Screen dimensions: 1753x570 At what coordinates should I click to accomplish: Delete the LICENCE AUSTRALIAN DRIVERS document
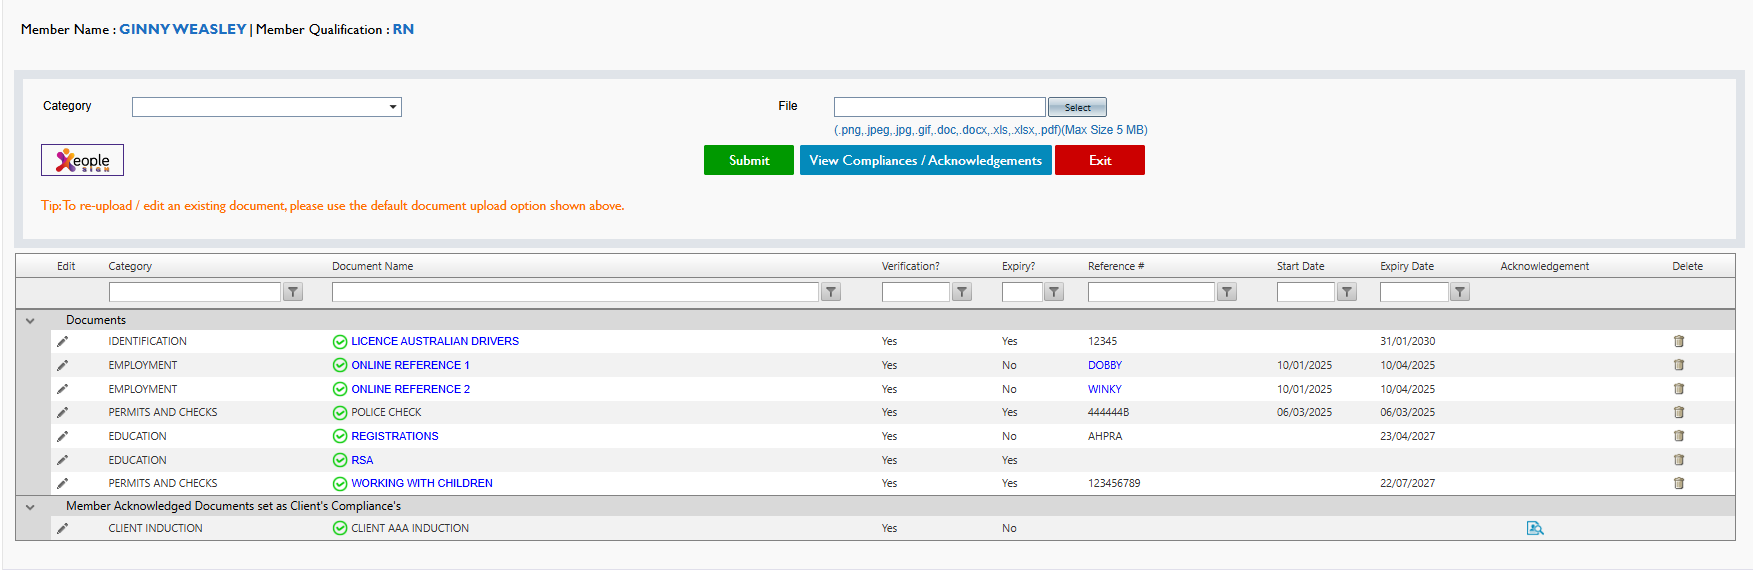click(1679, 341)
